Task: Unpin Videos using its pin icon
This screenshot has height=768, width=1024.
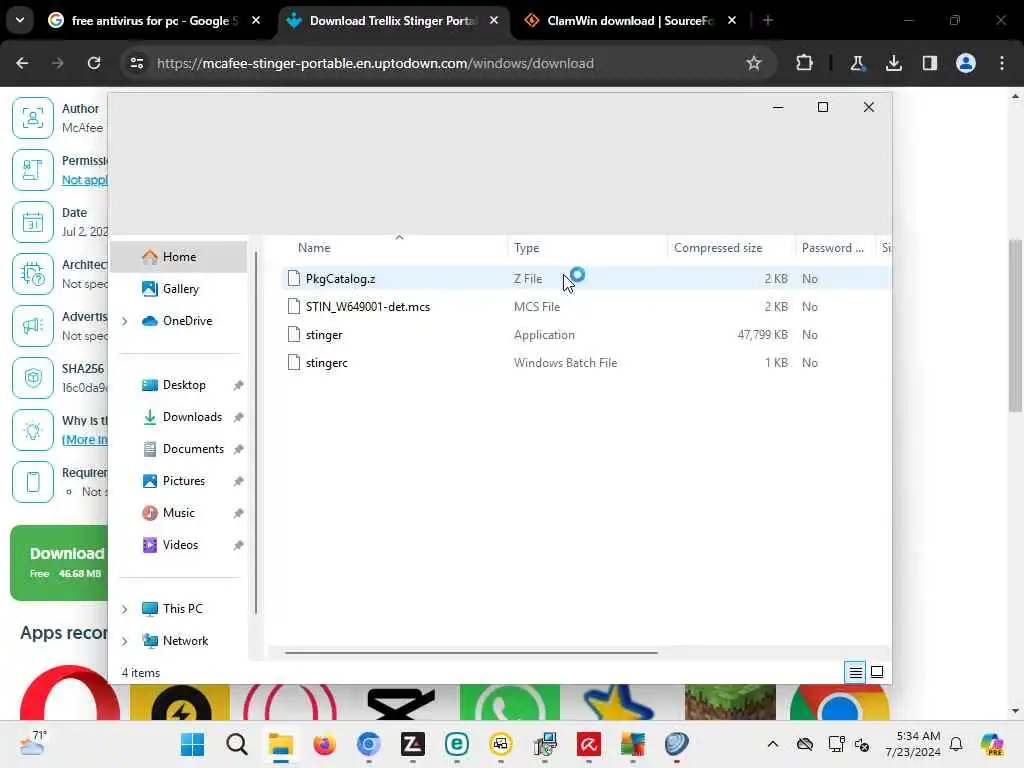Action: pyautogui.click(x=238, y=545)
